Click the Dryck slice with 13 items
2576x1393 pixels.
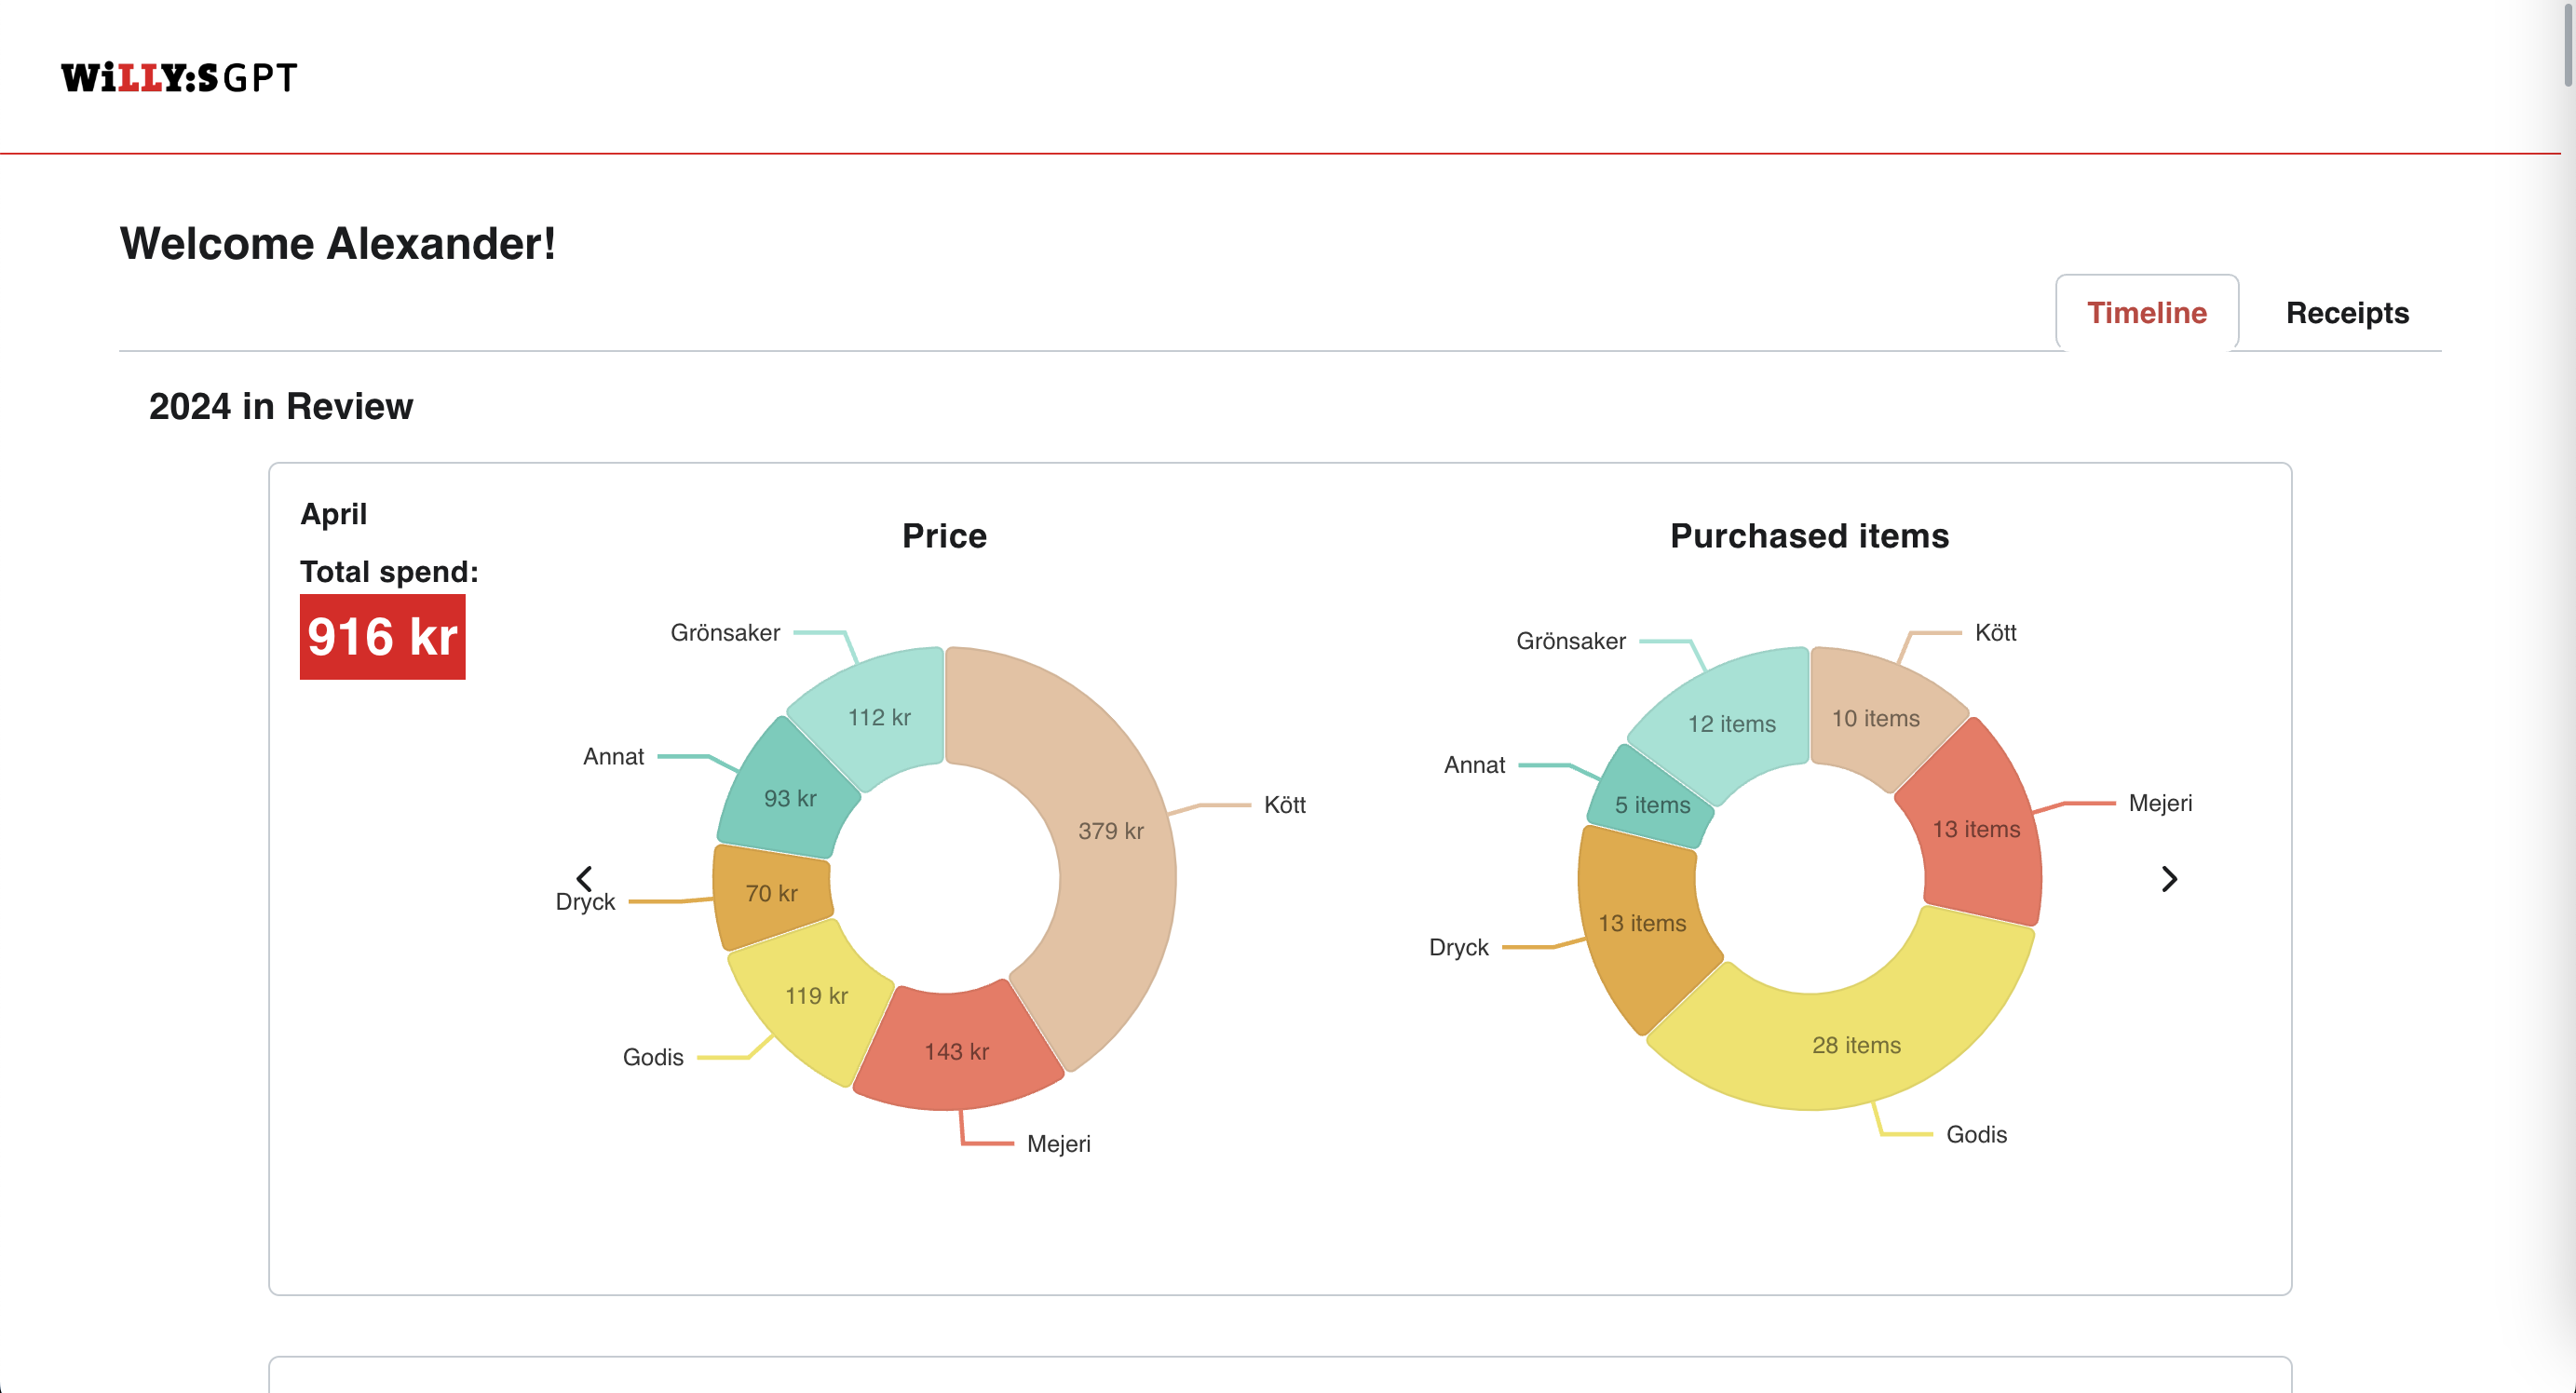1644,922
